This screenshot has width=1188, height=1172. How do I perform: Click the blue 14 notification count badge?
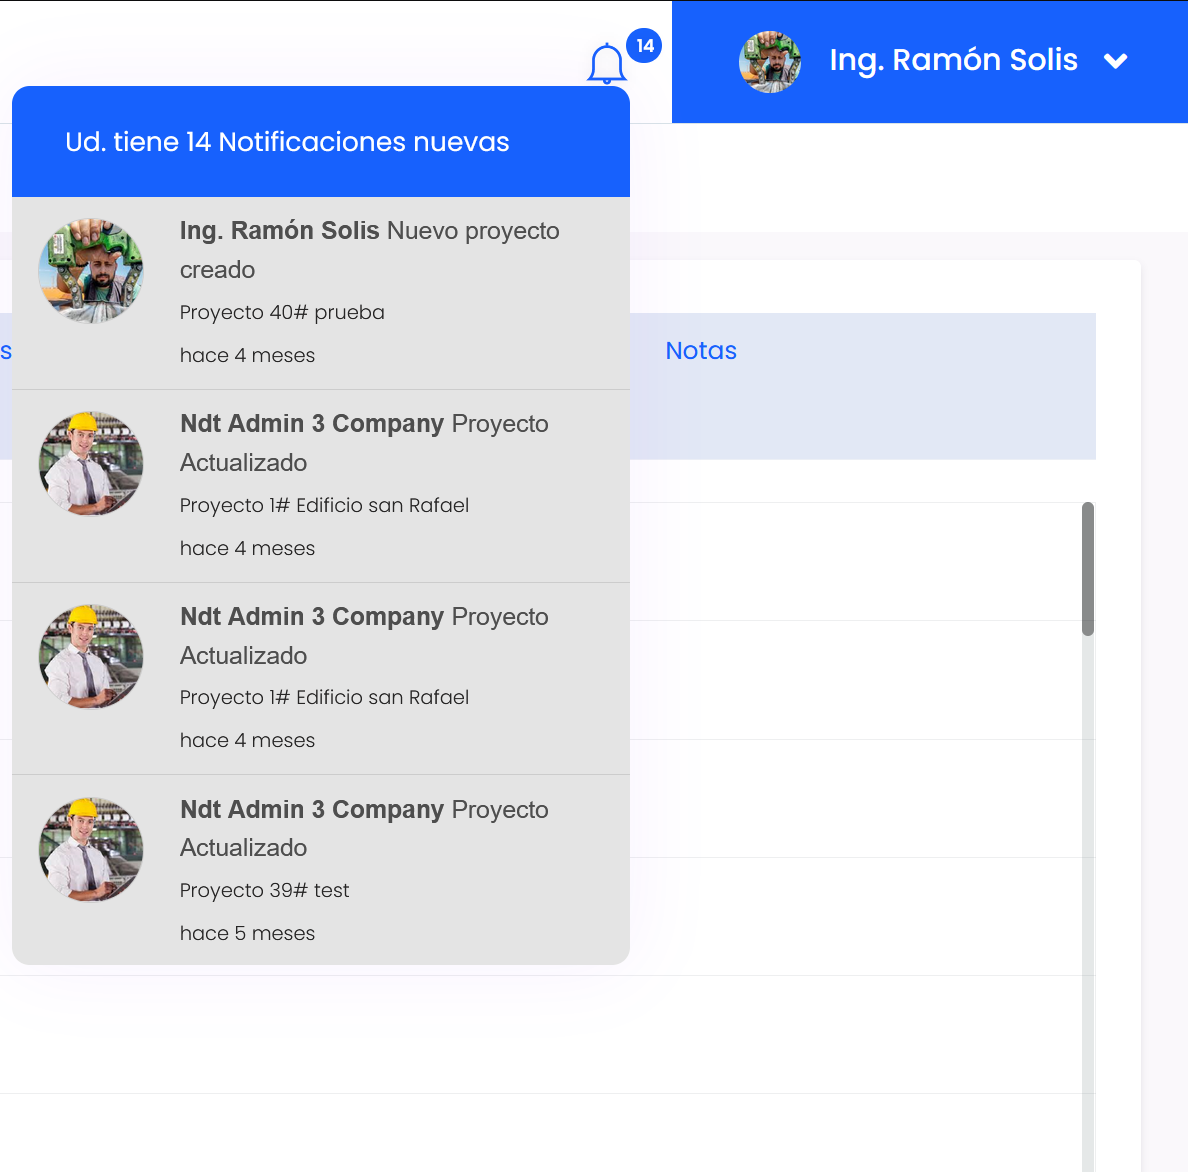(644, 46)
